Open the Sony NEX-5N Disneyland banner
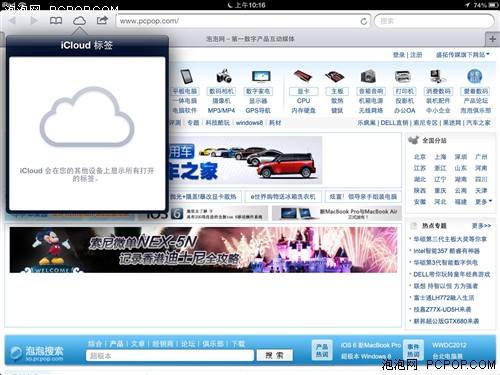500x375 pixels. point(203,250)
